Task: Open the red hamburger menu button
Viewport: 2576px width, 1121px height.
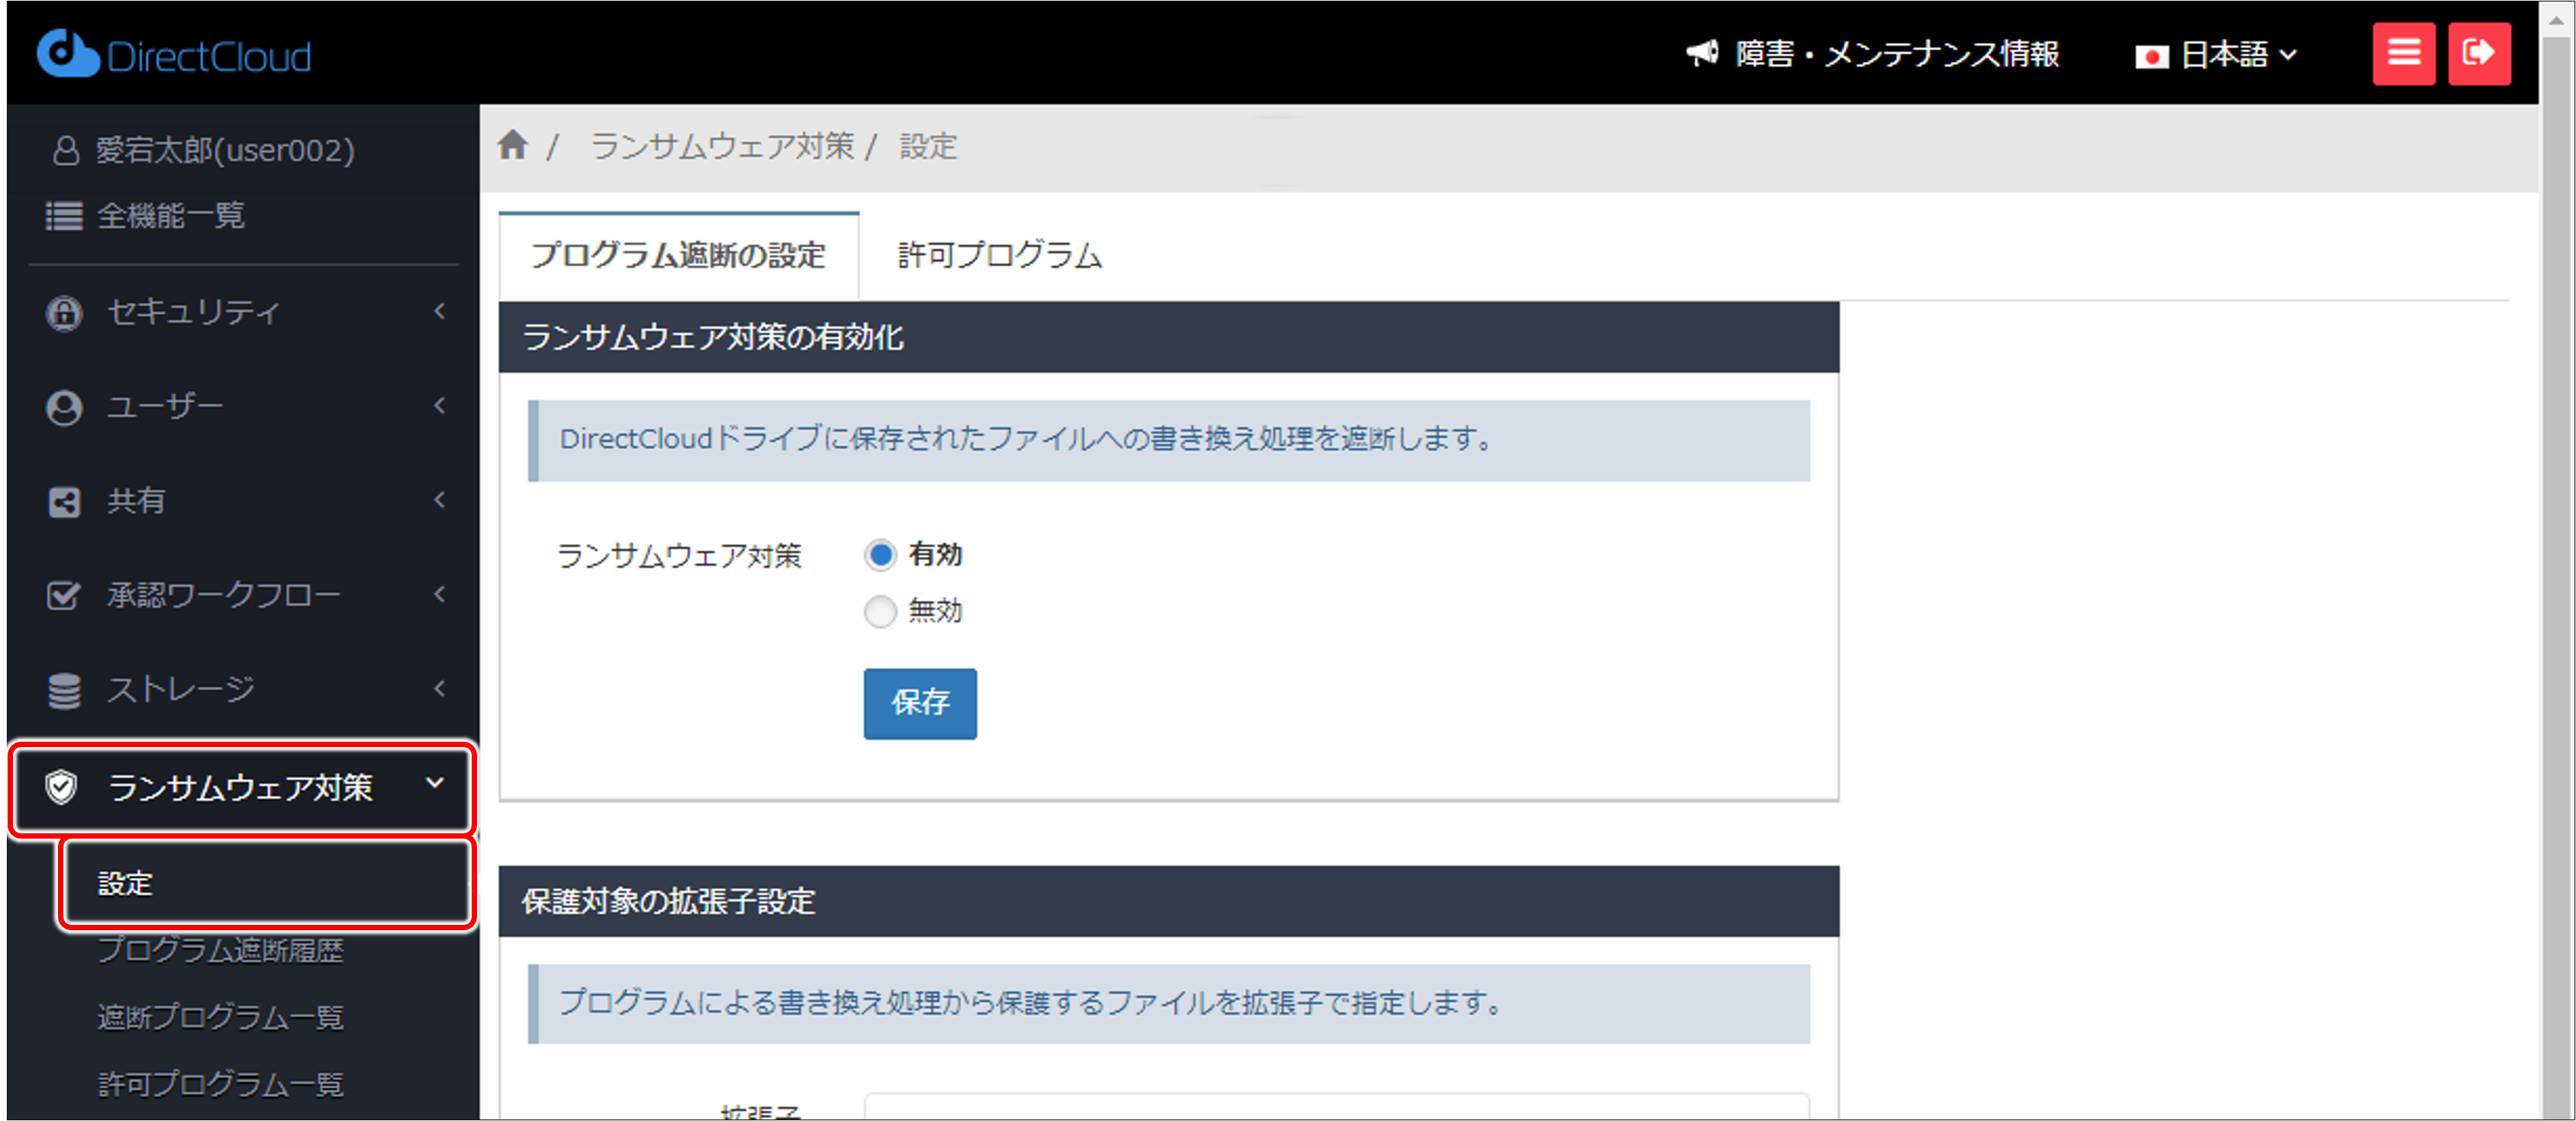Action: (x=2403, y=53)
